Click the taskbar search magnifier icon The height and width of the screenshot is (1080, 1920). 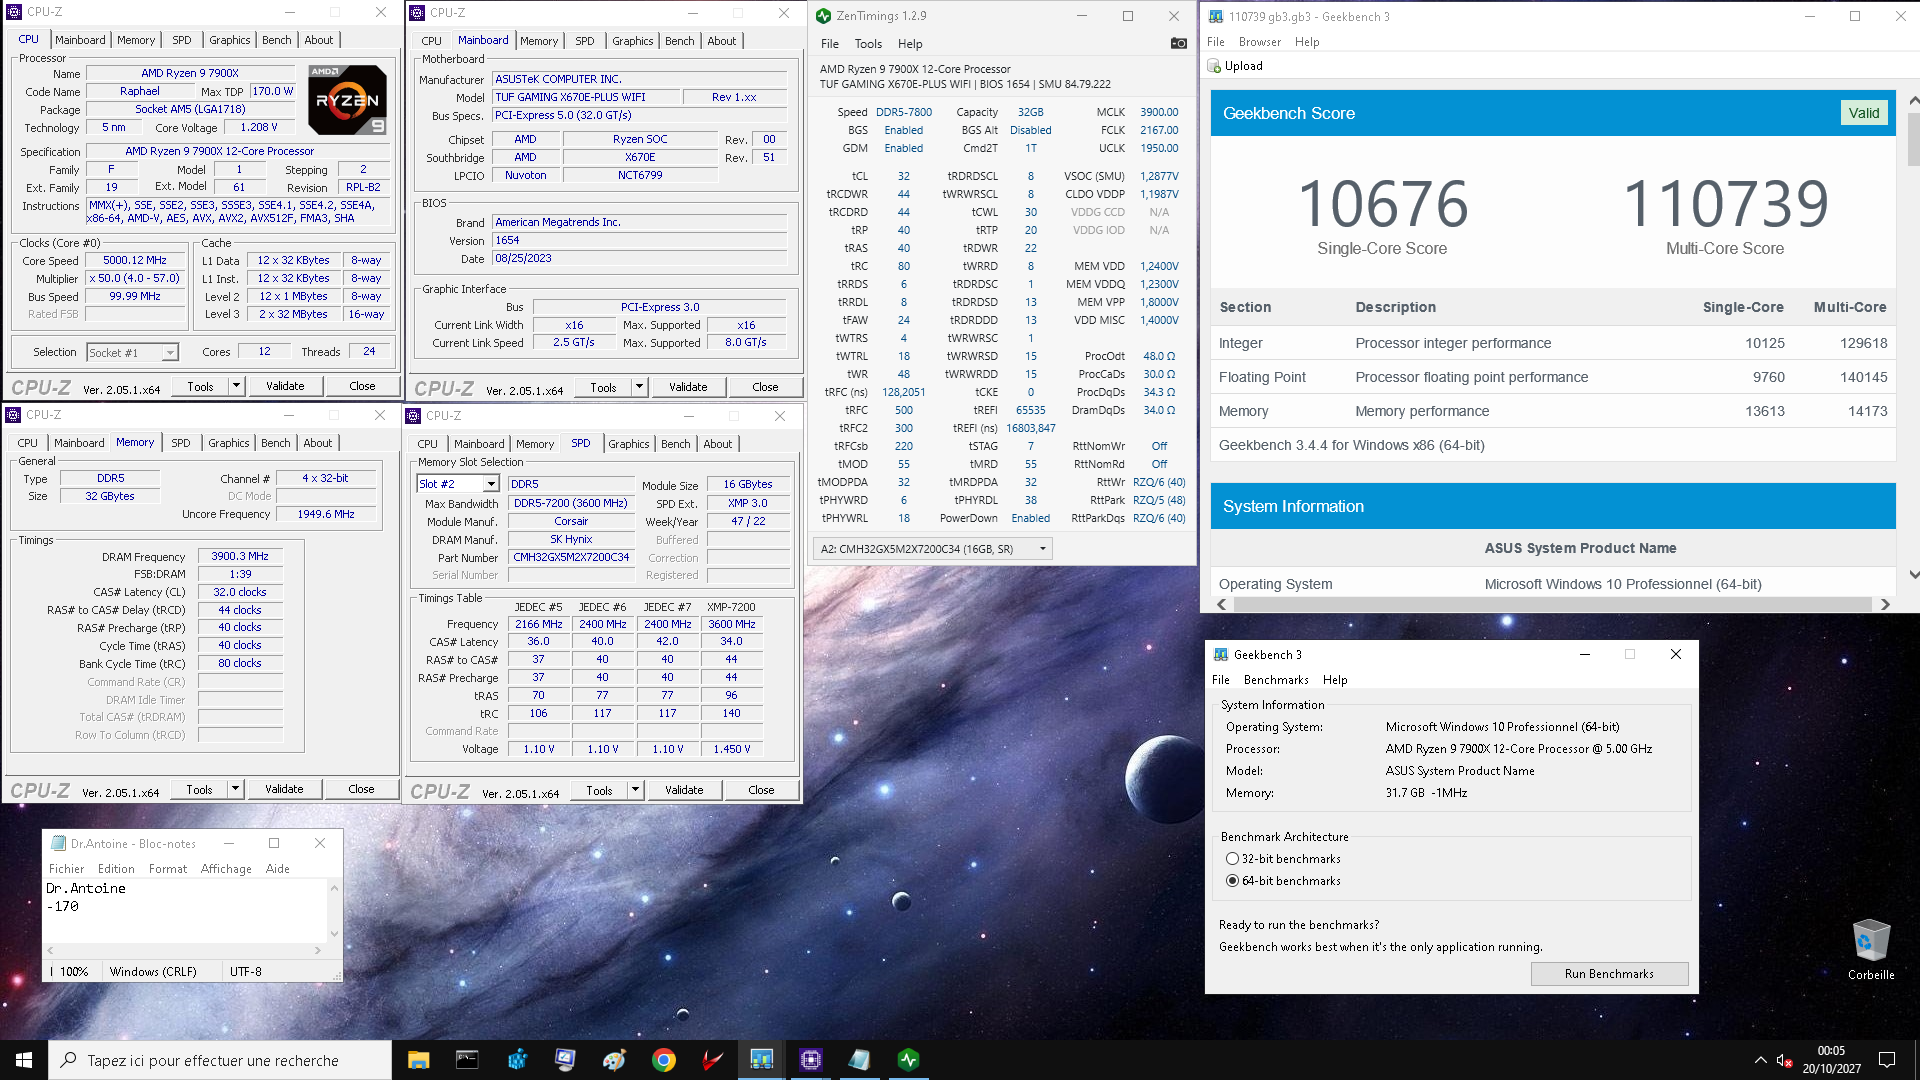(68, 1060)
